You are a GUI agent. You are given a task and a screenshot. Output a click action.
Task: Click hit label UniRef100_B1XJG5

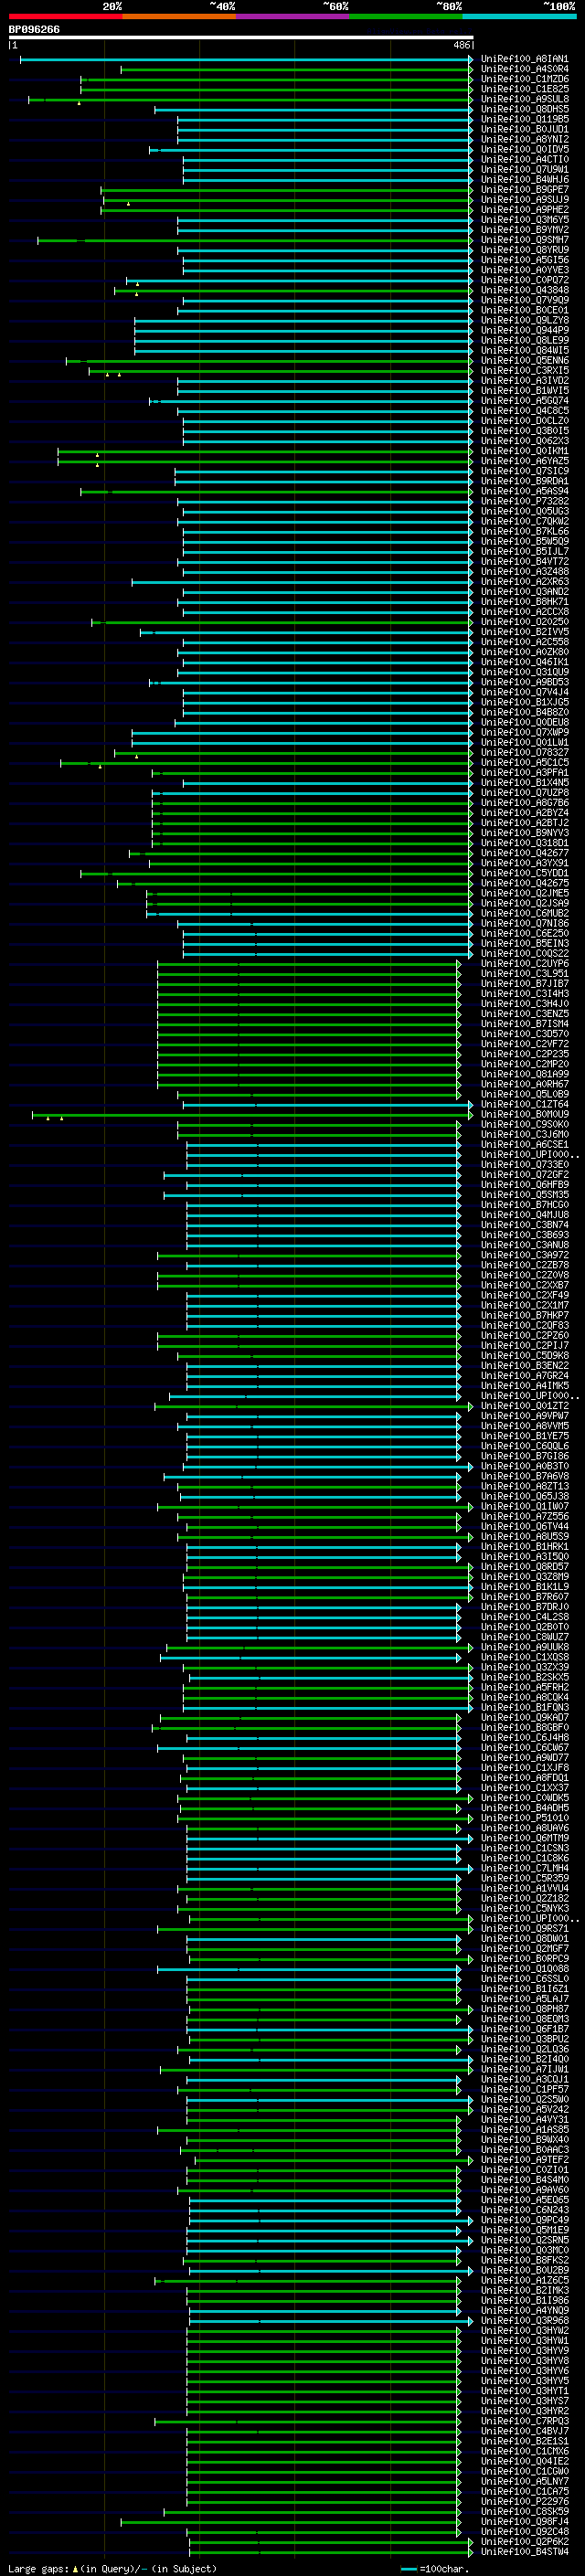524,702
